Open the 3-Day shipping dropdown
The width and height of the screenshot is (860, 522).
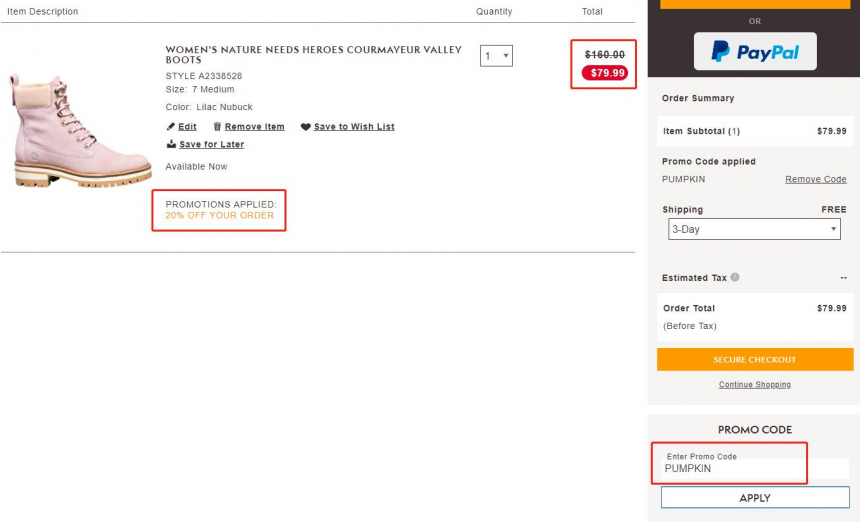tap(754, 229)
